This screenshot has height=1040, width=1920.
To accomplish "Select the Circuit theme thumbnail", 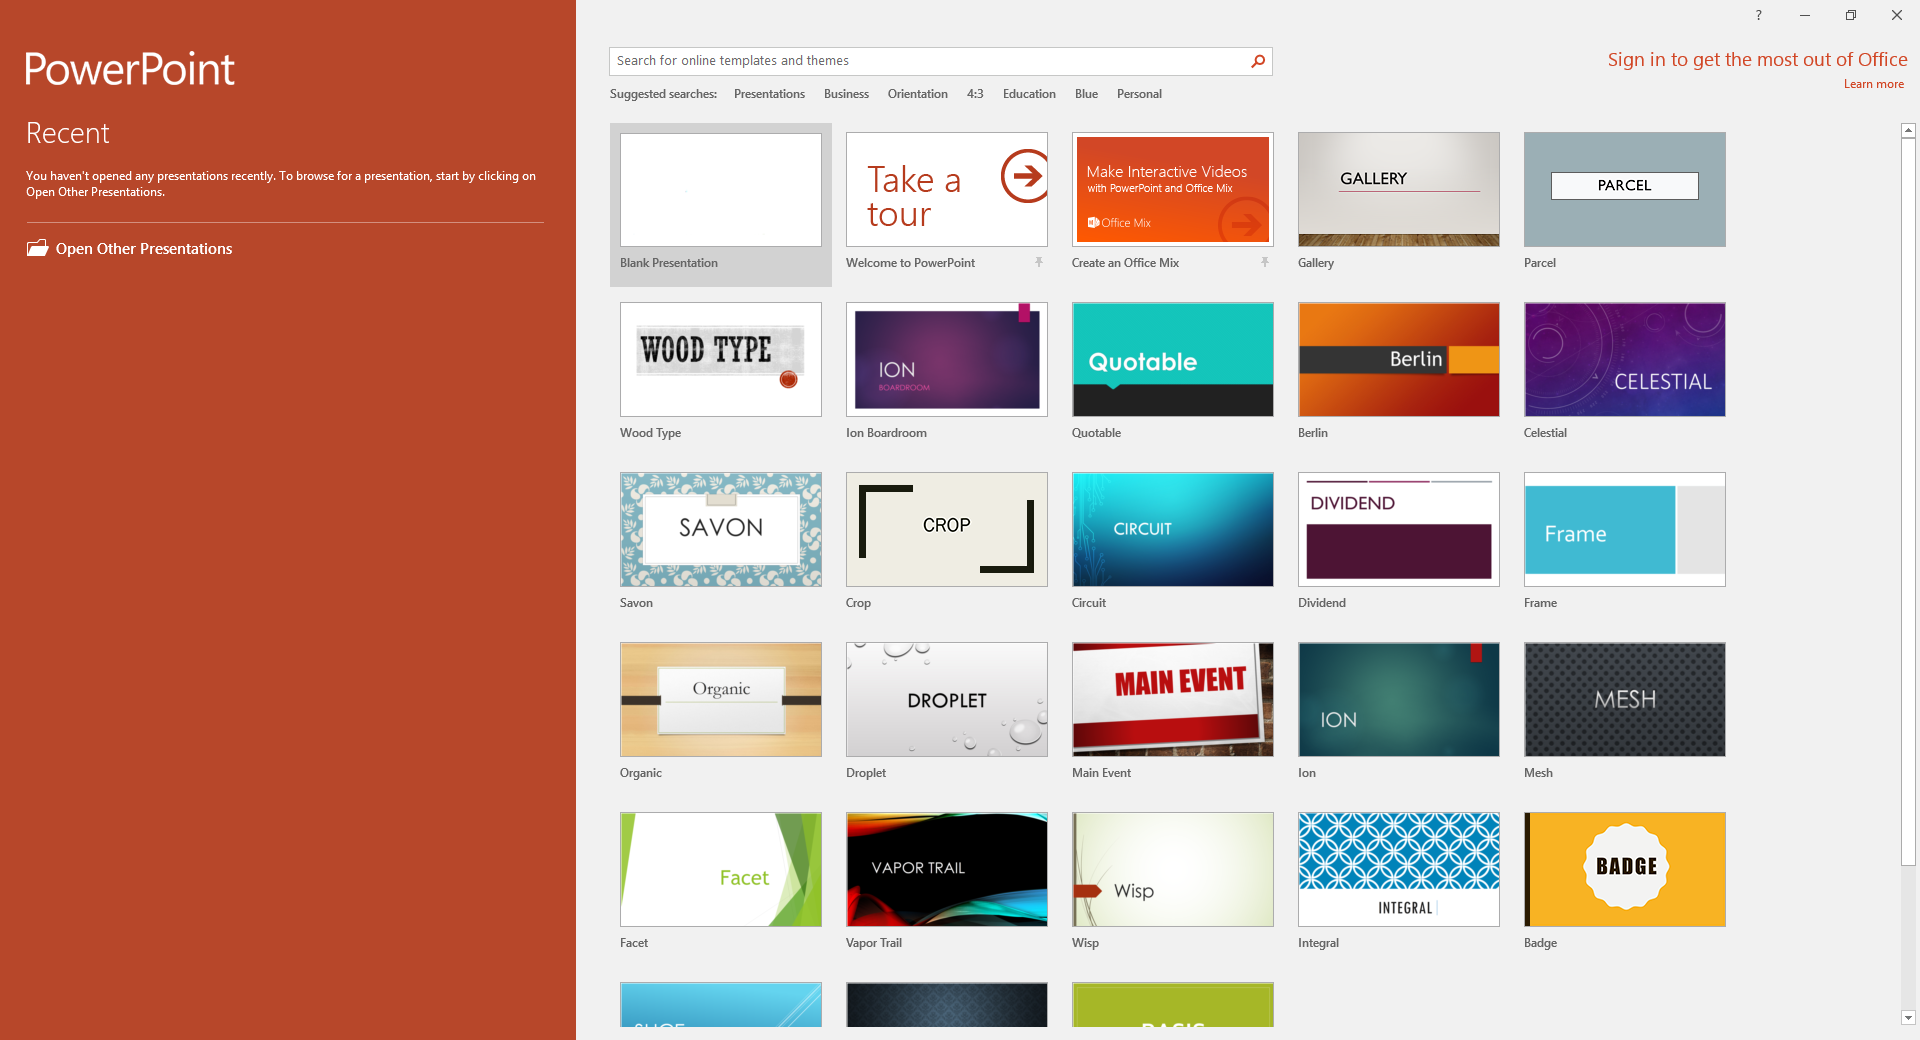I will pyautogui.click(x=1173, y=530).
